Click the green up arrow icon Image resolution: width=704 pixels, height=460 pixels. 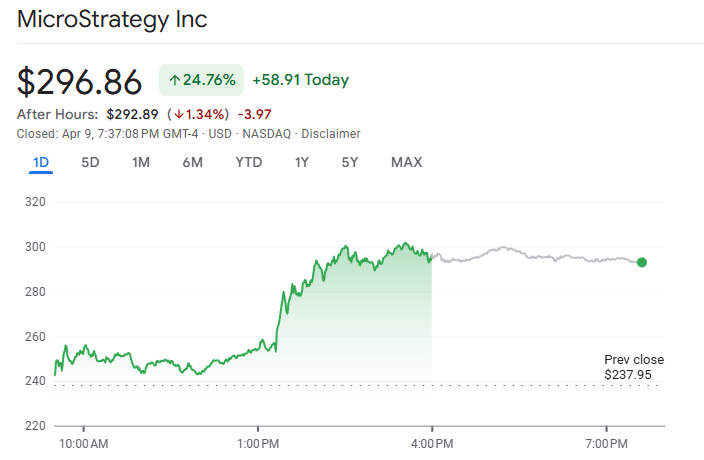click(x=175, y=80)
